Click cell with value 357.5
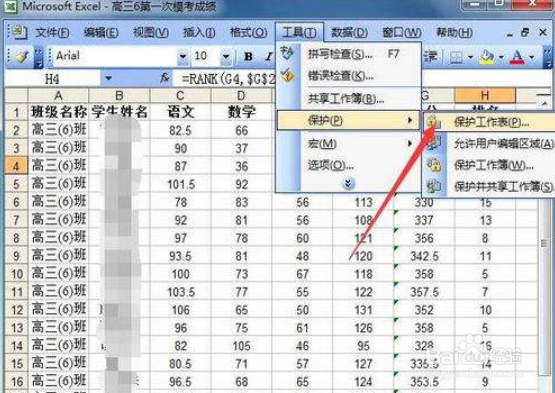This screenshot has height=393, width=555. (x=424, y=292)
